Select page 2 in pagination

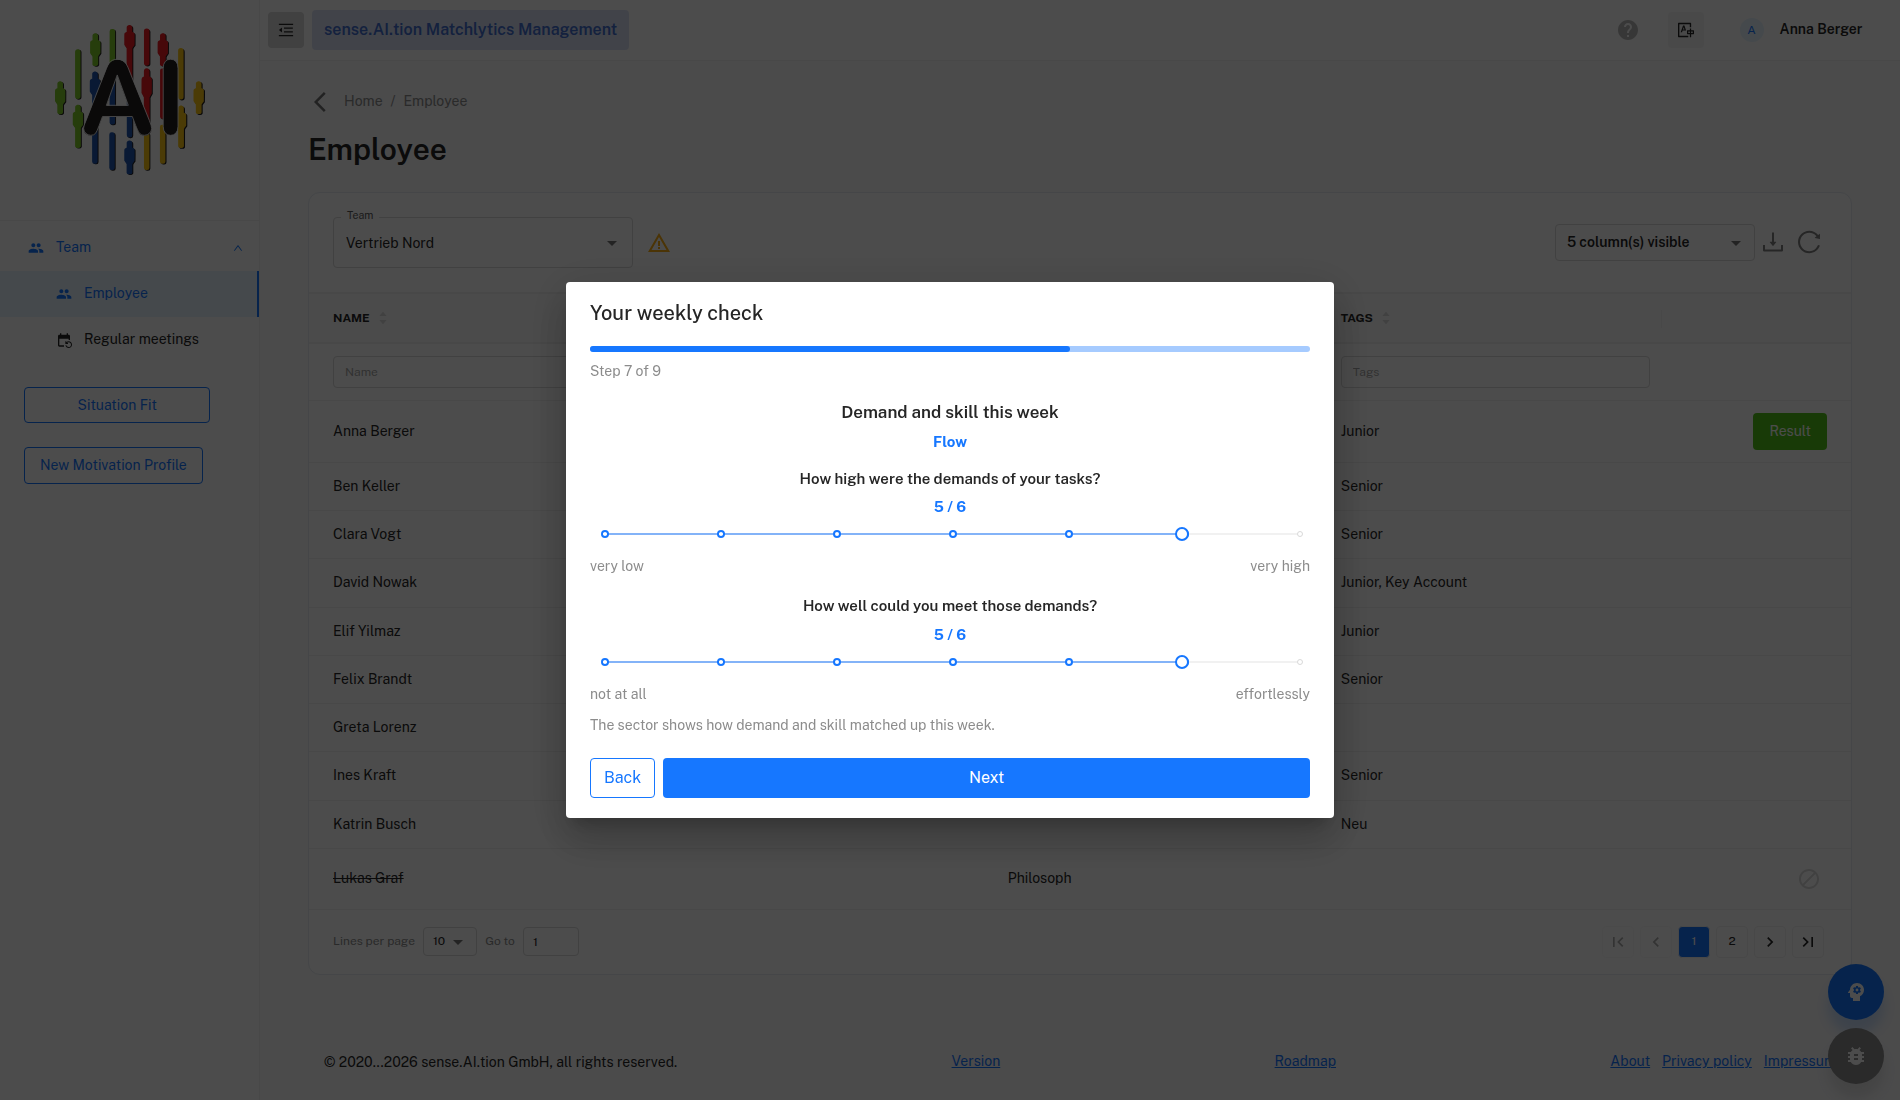[x=1732, y=942]
